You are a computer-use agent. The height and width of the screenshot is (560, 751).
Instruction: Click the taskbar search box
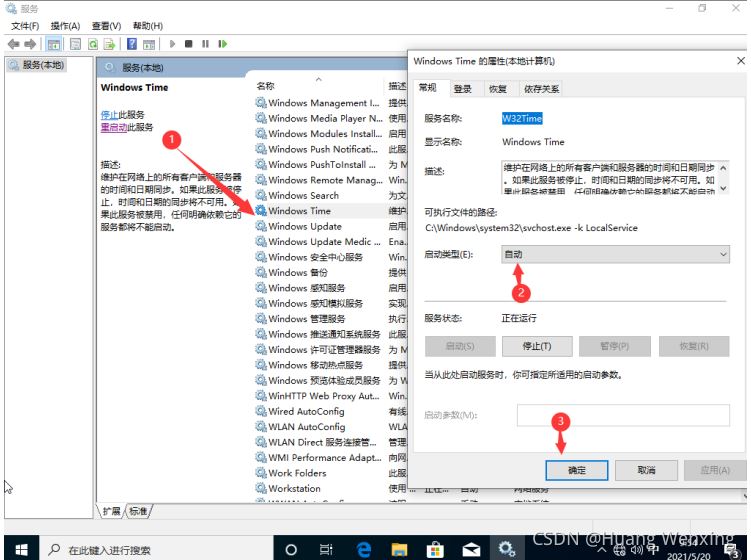pyautogui.click(x=156, y=549)
